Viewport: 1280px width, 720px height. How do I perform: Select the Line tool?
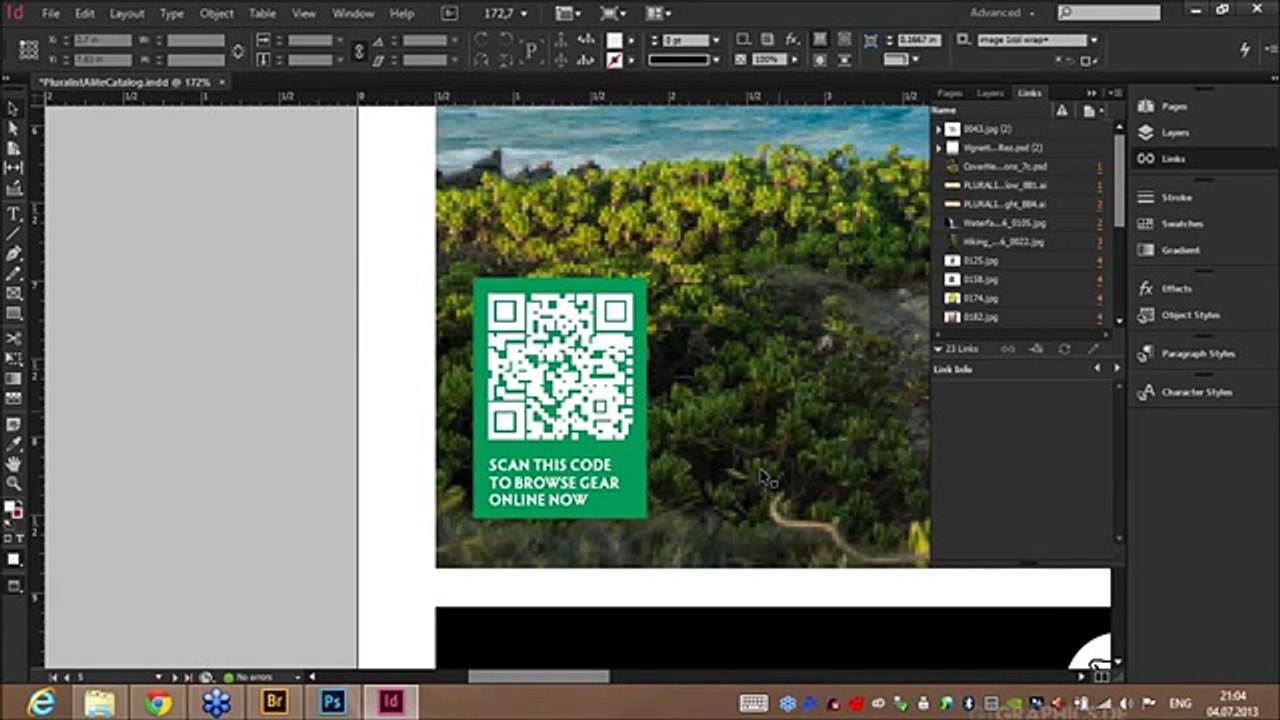pyautogui.click(x=13, y=234)
